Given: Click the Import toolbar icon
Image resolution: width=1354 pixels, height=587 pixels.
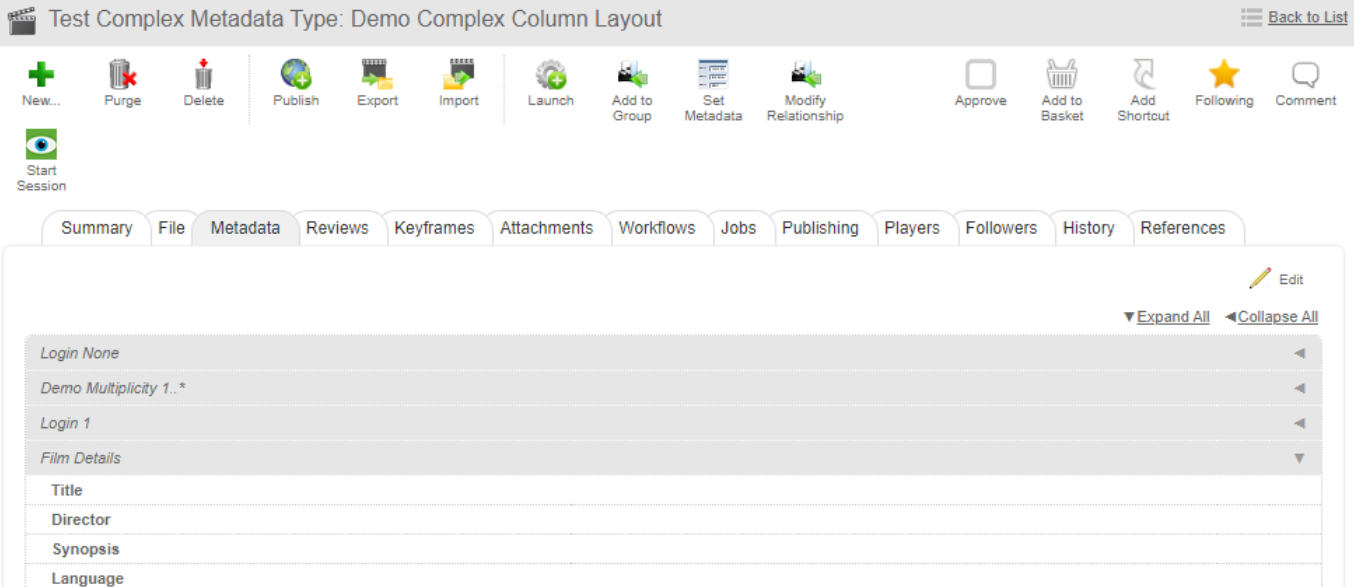Looking at the screenshot, I should coord(459,76).
